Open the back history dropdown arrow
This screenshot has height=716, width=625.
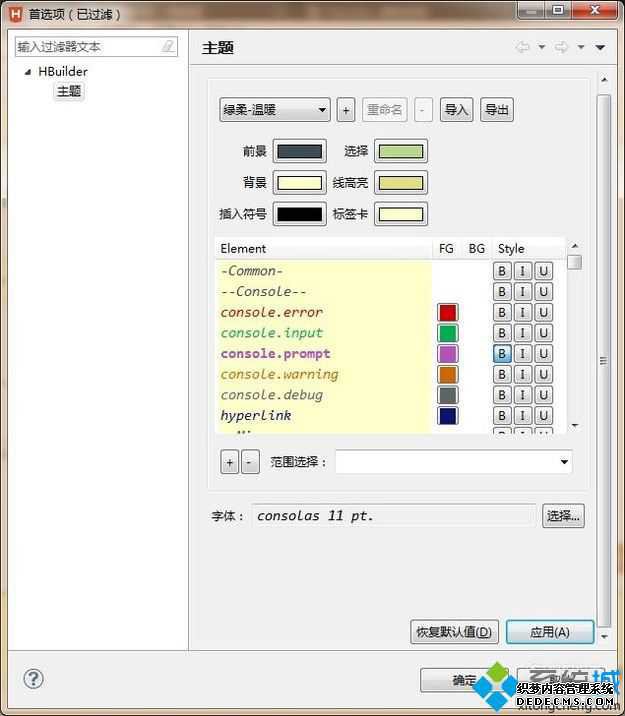(x=541, y=47)
